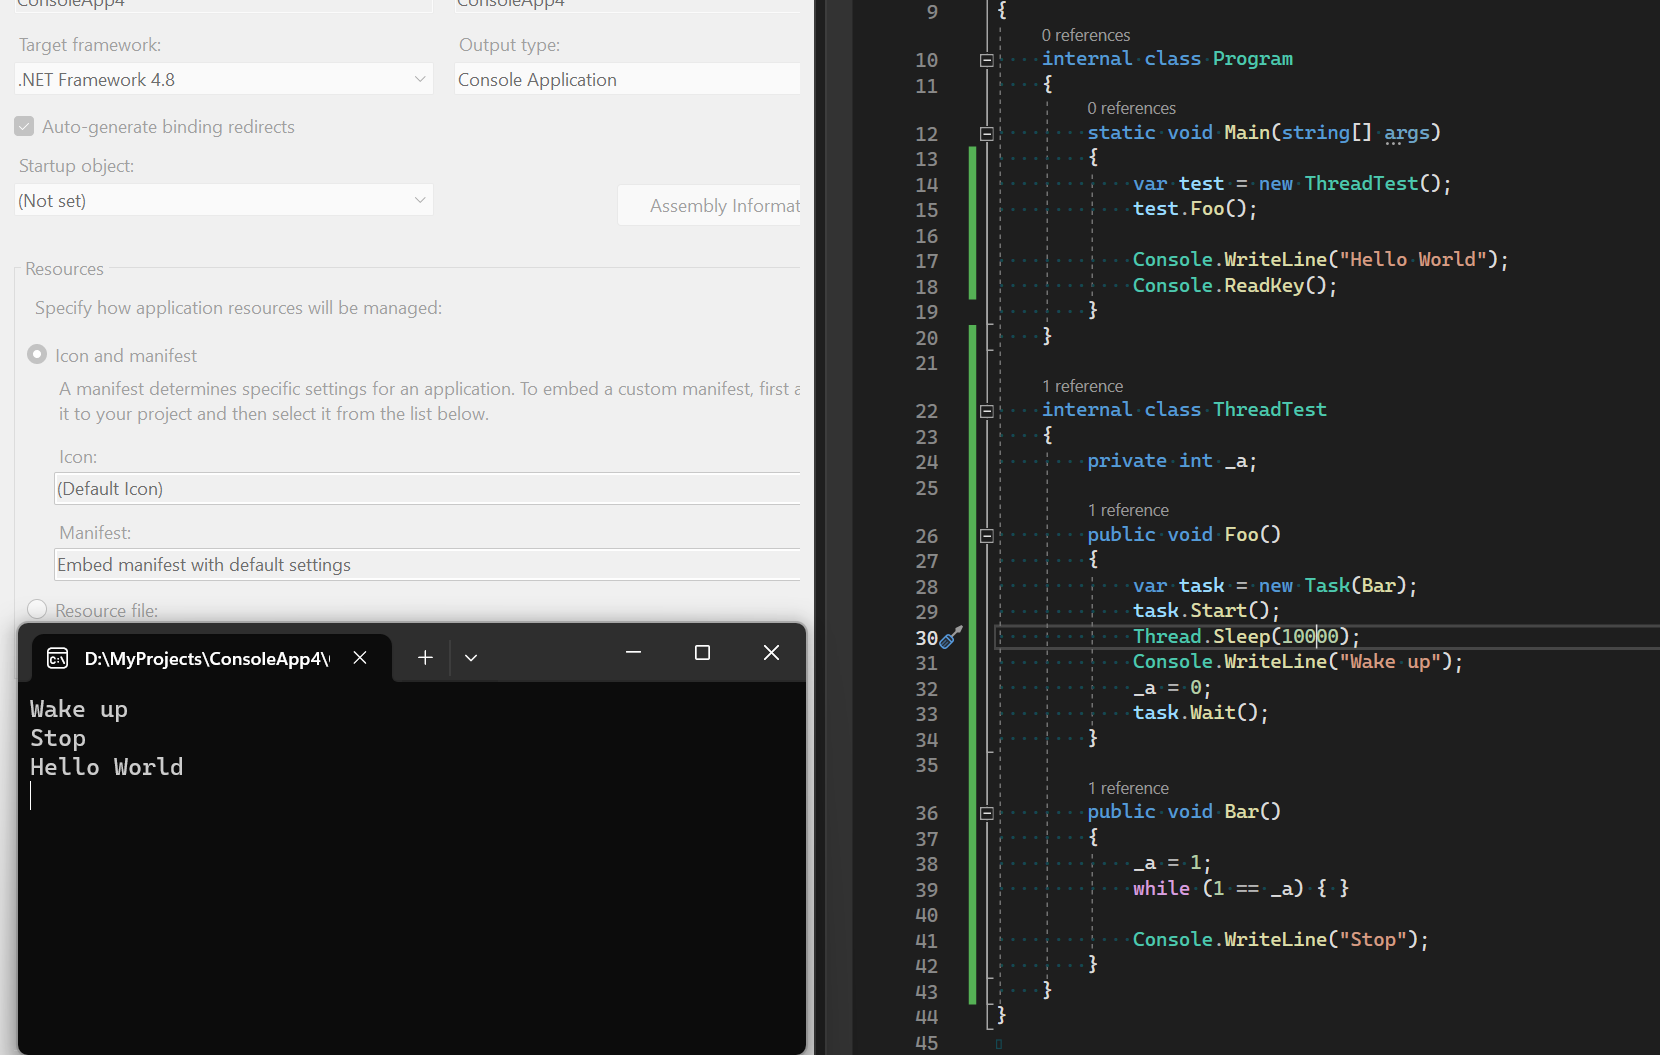Select the D:\MyProjects\ConsoleApp4 terminal tab

point(205,658)
